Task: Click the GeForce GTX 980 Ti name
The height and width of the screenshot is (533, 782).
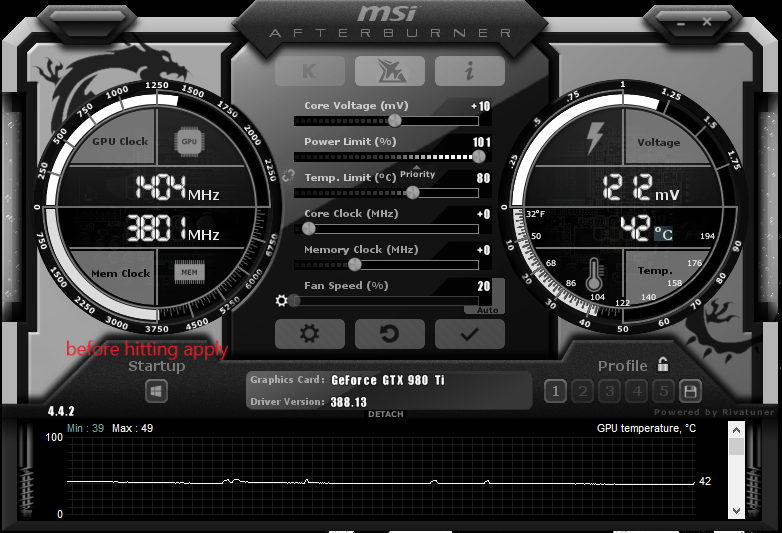Action: pos(388,380)
